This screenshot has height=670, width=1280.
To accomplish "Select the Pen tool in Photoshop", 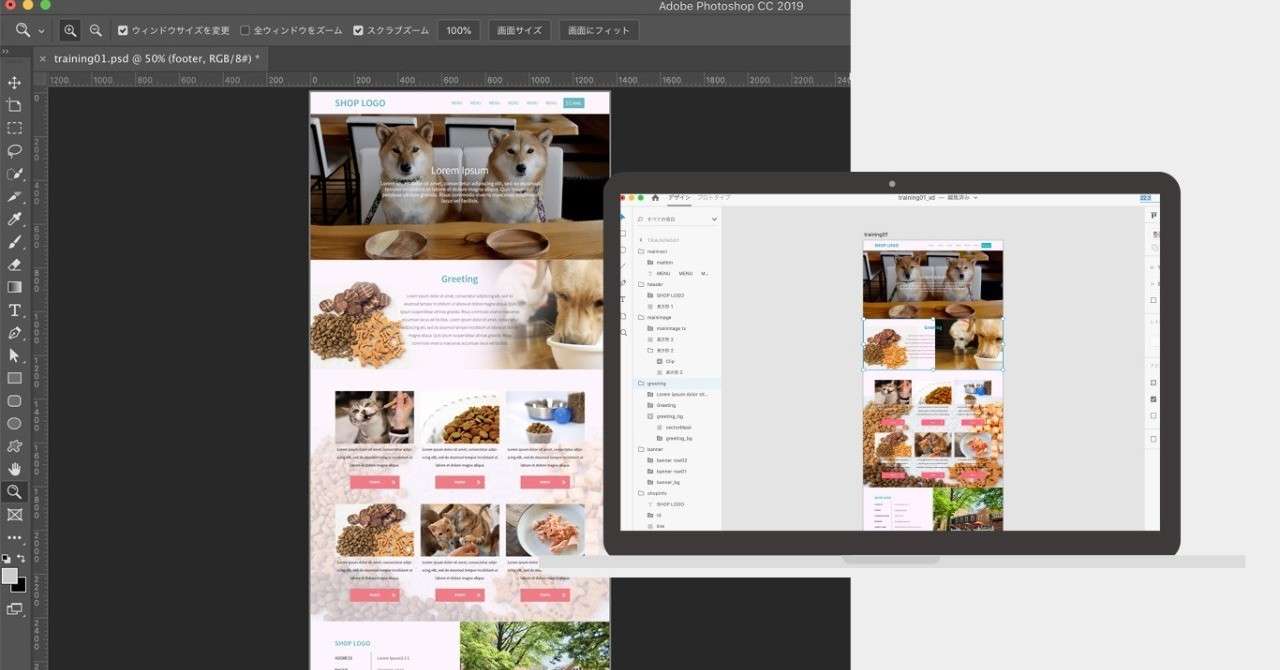I will click(14, 333).
